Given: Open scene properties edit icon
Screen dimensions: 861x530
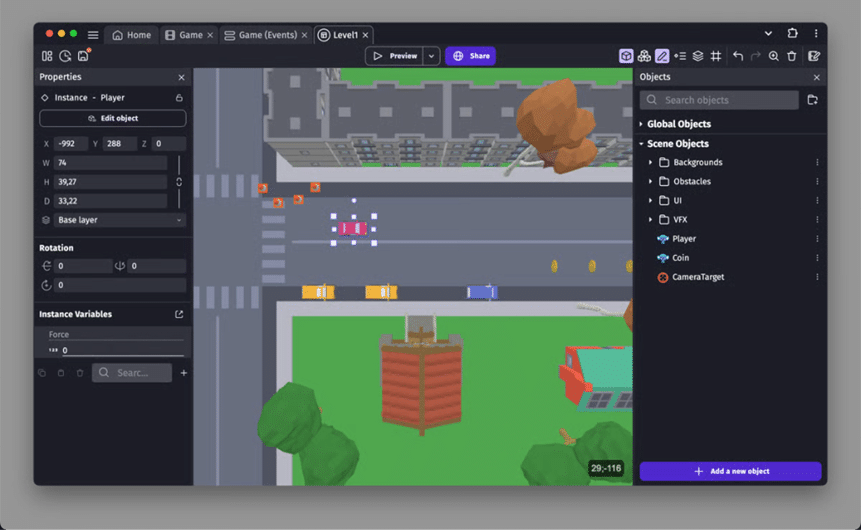Looking at the screenshot, I should point(814,56).
